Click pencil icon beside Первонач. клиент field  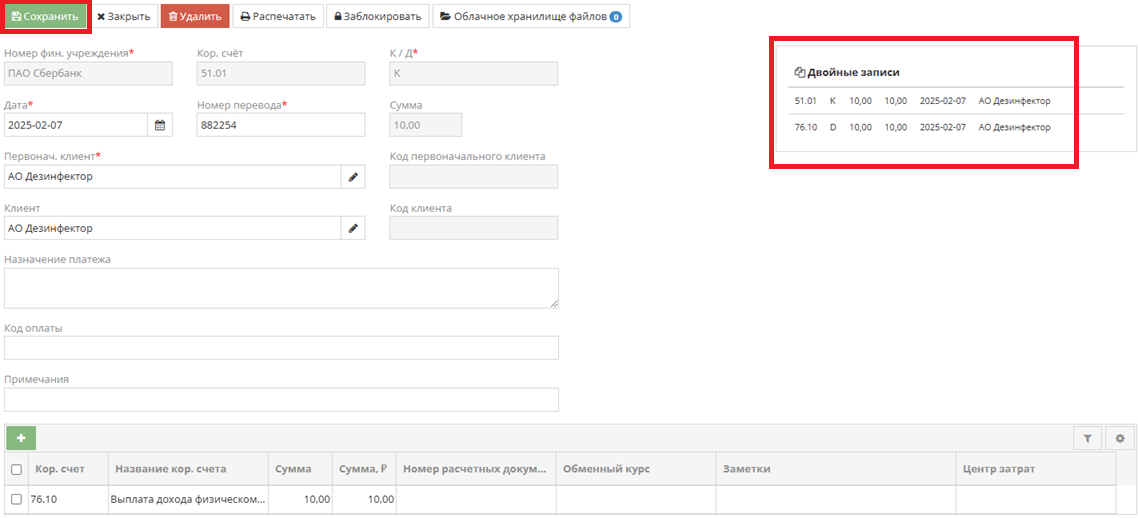coord(352,177)
